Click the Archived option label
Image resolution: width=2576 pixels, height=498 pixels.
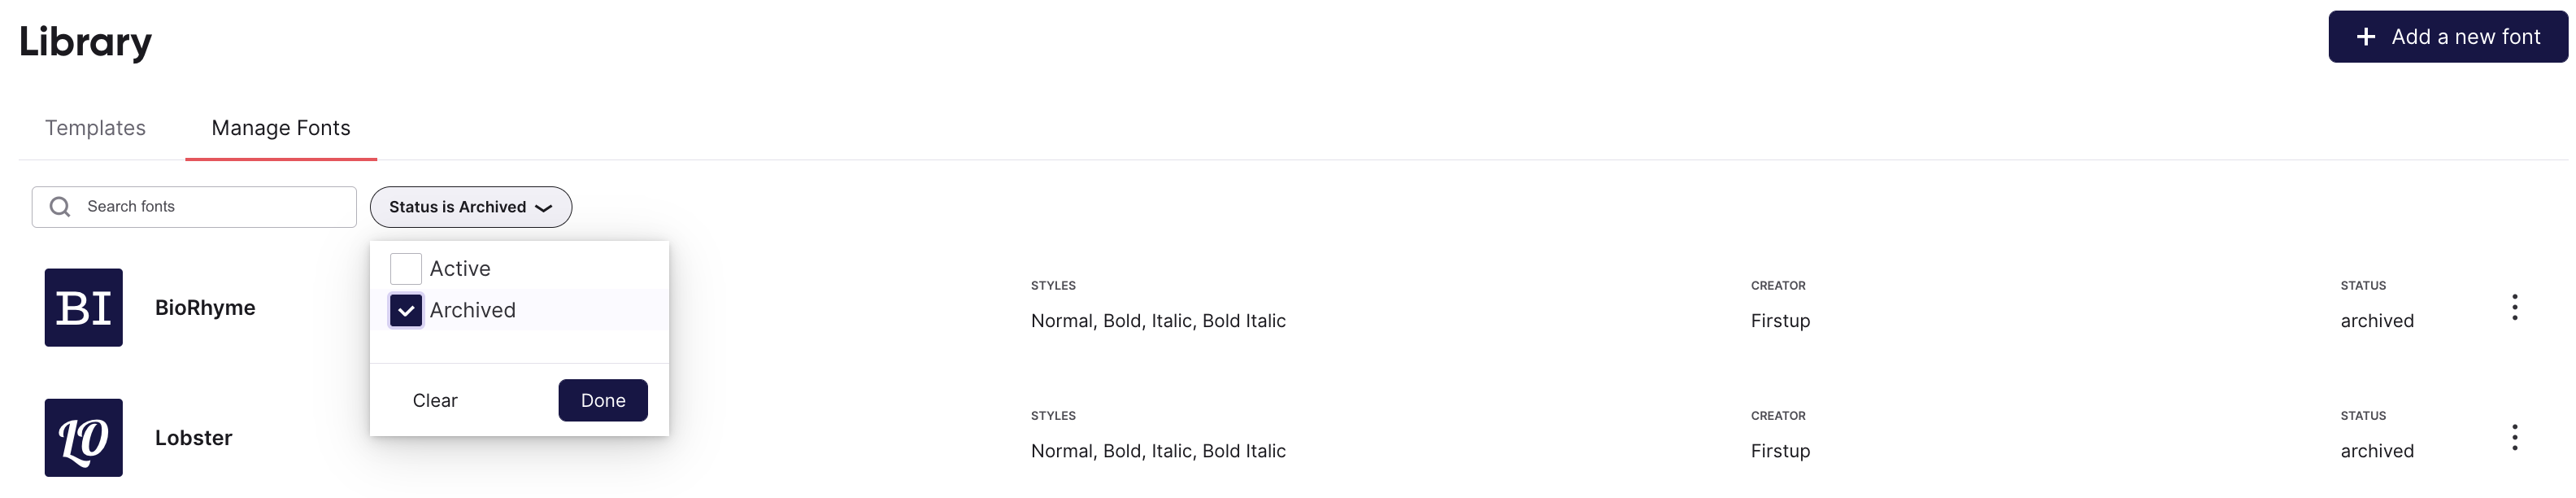473,311
